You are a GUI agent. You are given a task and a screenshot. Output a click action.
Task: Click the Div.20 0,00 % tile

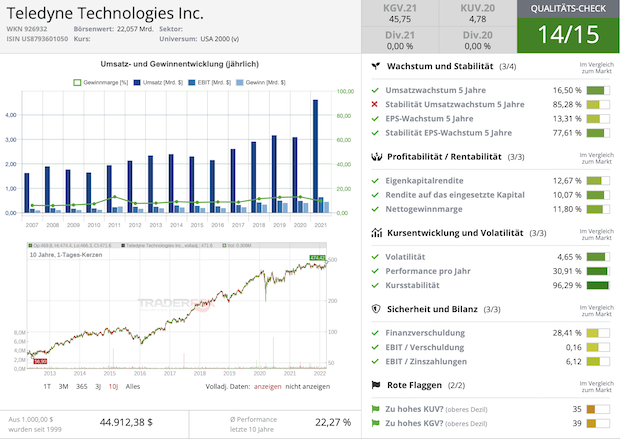pyautogui.click(x=478, y=40)
